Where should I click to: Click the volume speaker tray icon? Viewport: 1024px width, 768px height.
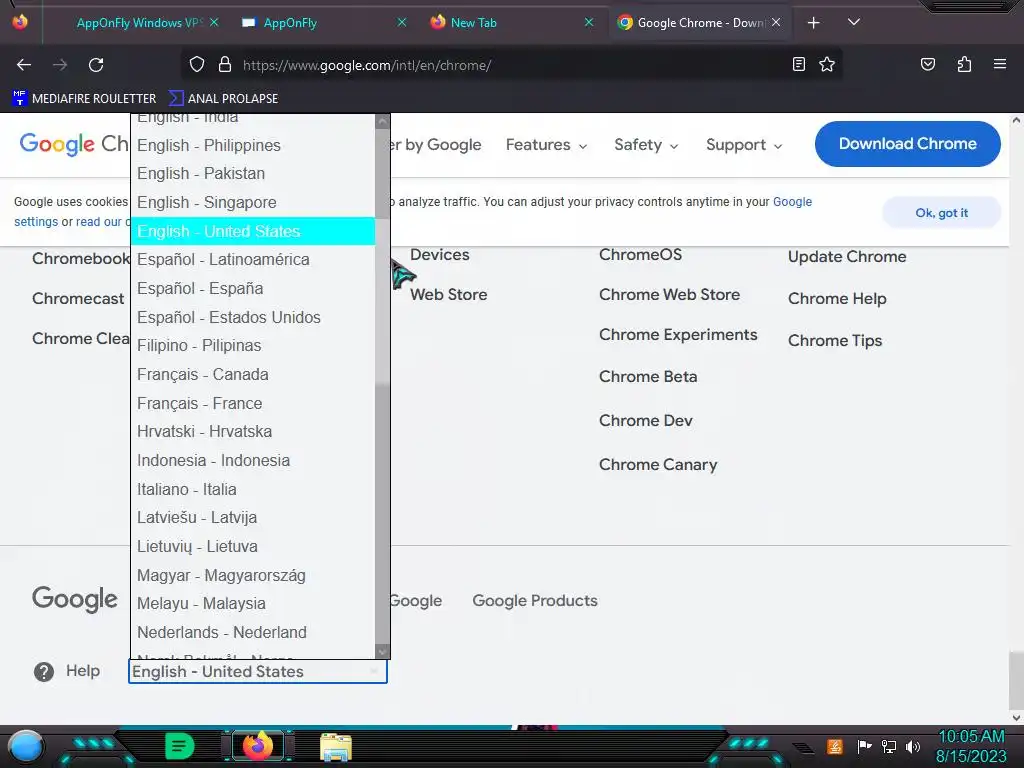(x=913, y=746)
